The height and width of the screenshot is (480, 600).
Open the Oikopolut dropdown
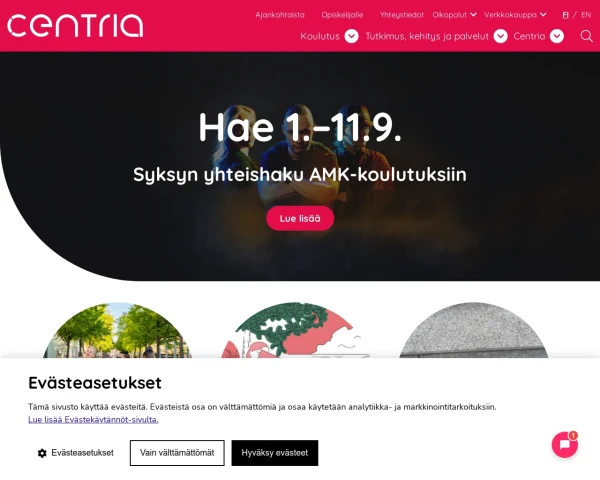[454, 15]
